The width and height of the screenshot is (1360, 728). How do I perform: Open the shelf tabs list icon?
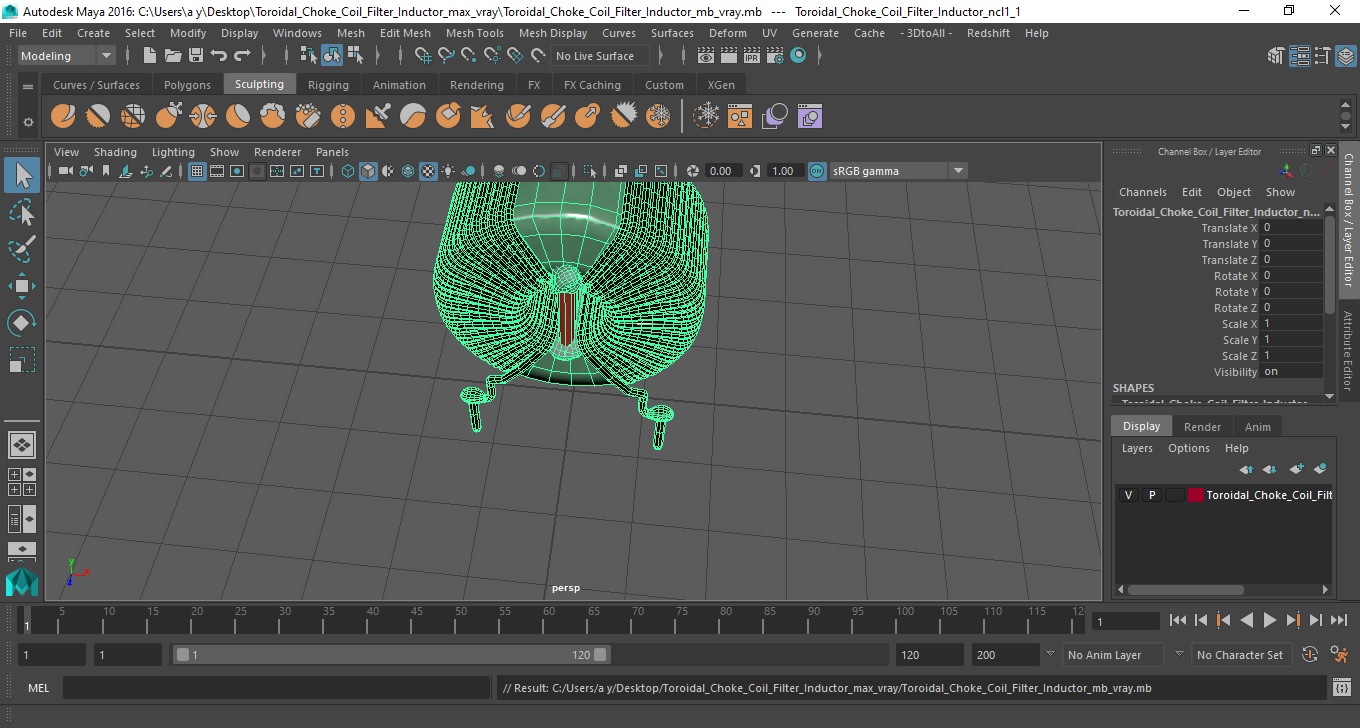[x=28, y=87]
